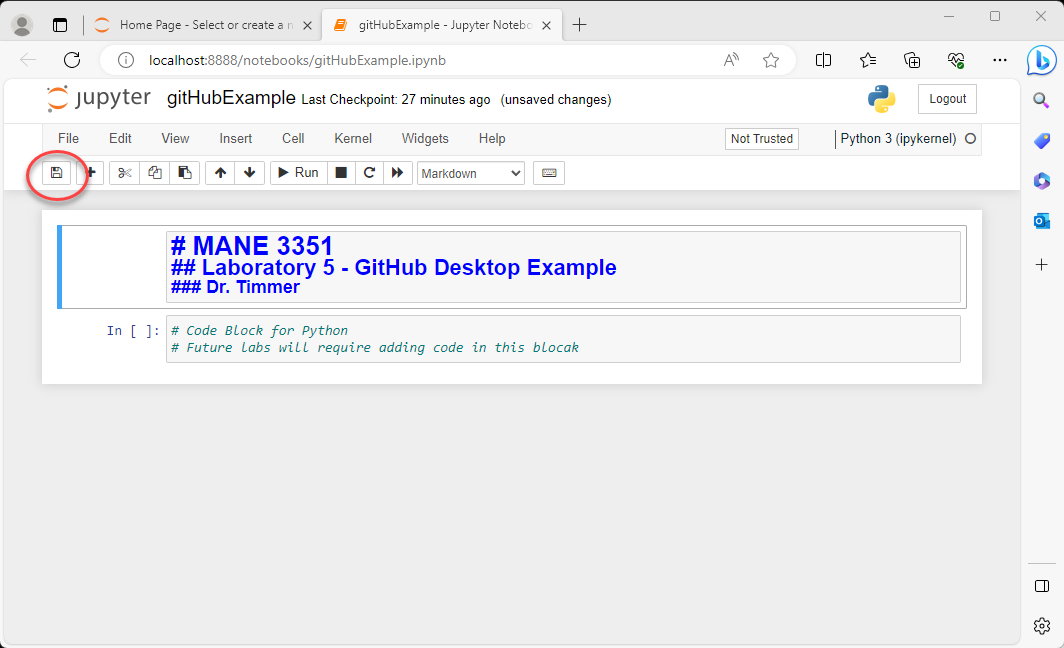Image resolution: width=1064 pixels, height=648 pixels.
Task: Toggle the Not Trusted notebook status
Action: [761, 139]
